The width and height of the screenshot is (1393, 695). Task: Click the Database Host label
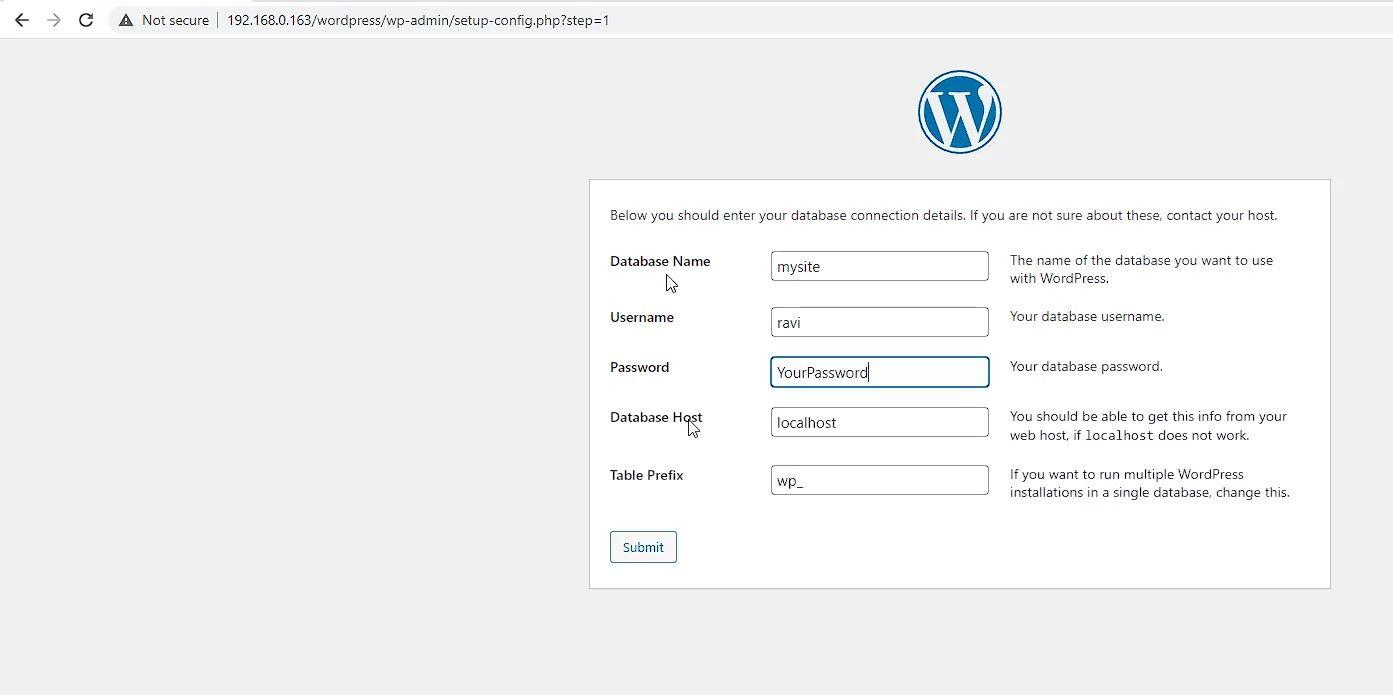(x=655, y=417)
